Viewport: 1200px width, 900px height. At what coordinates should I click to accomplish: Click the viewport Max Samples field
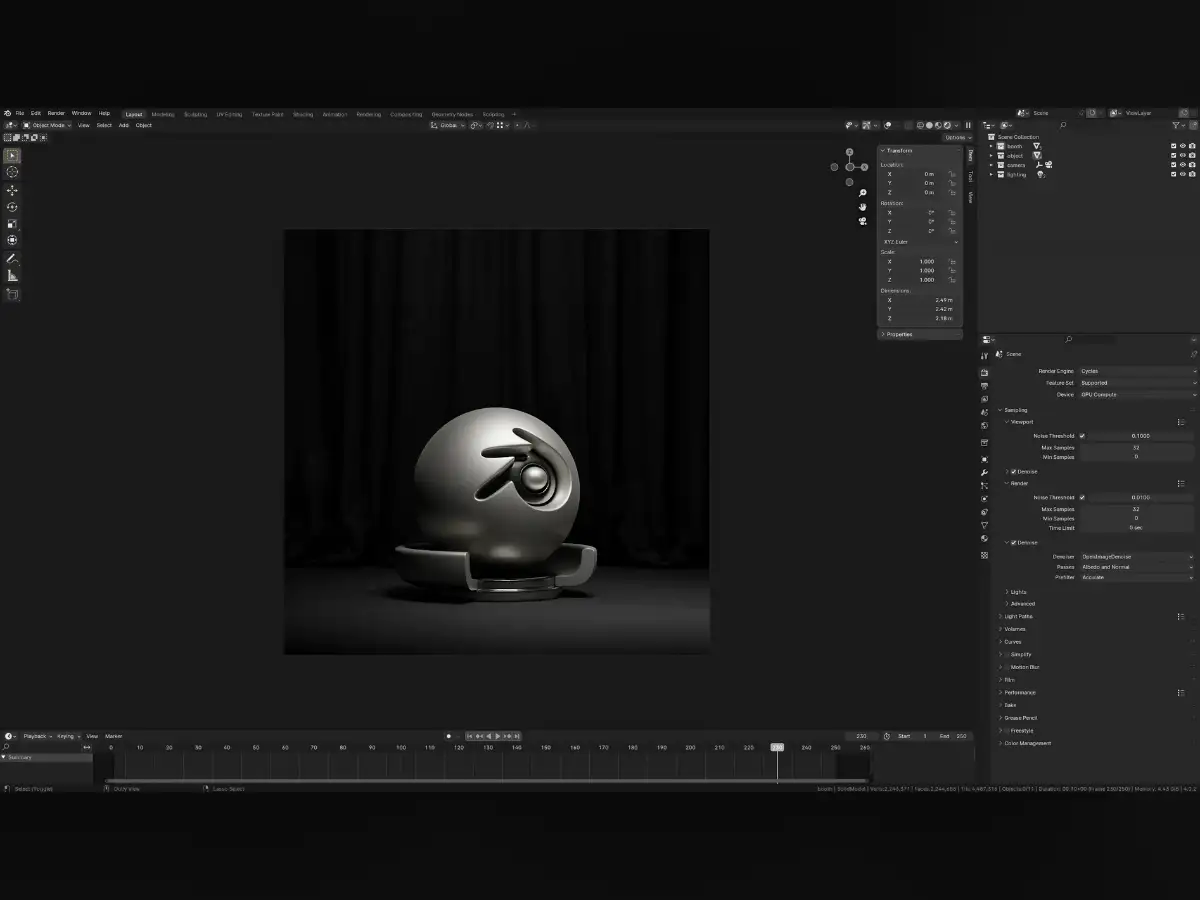coord(1136,448)
